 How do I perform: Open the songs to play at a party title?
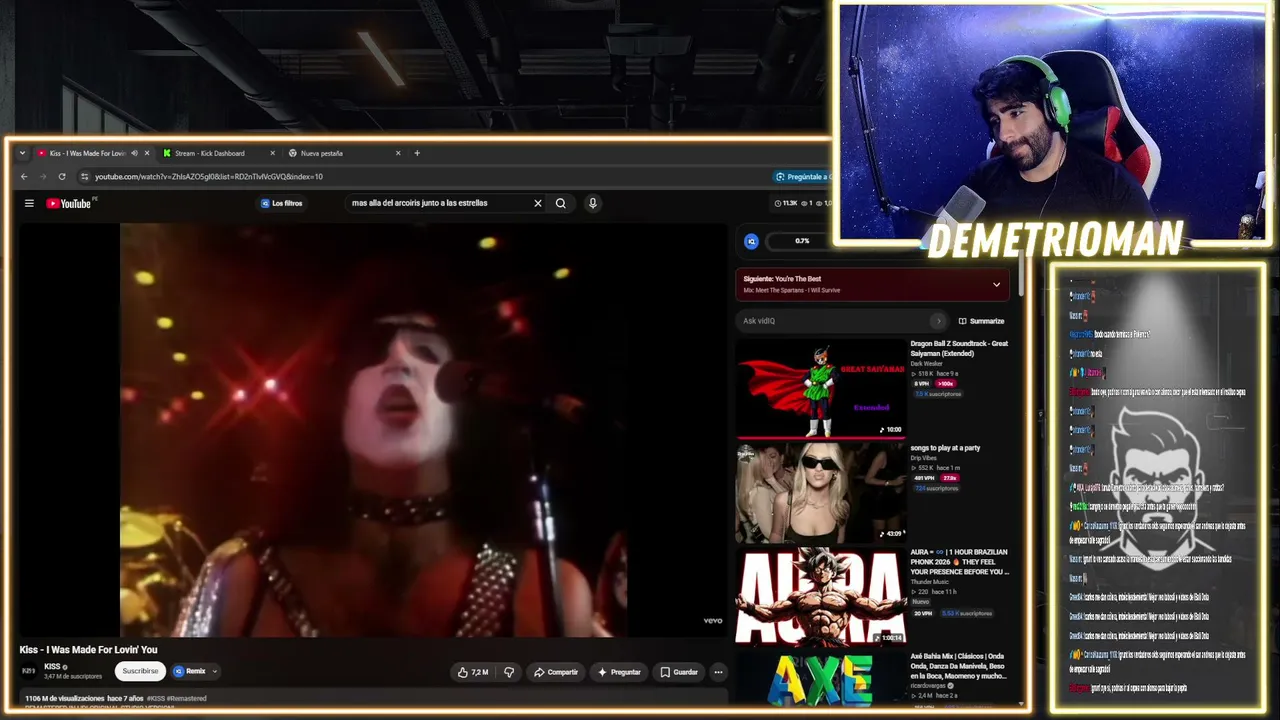pos(945,448)
